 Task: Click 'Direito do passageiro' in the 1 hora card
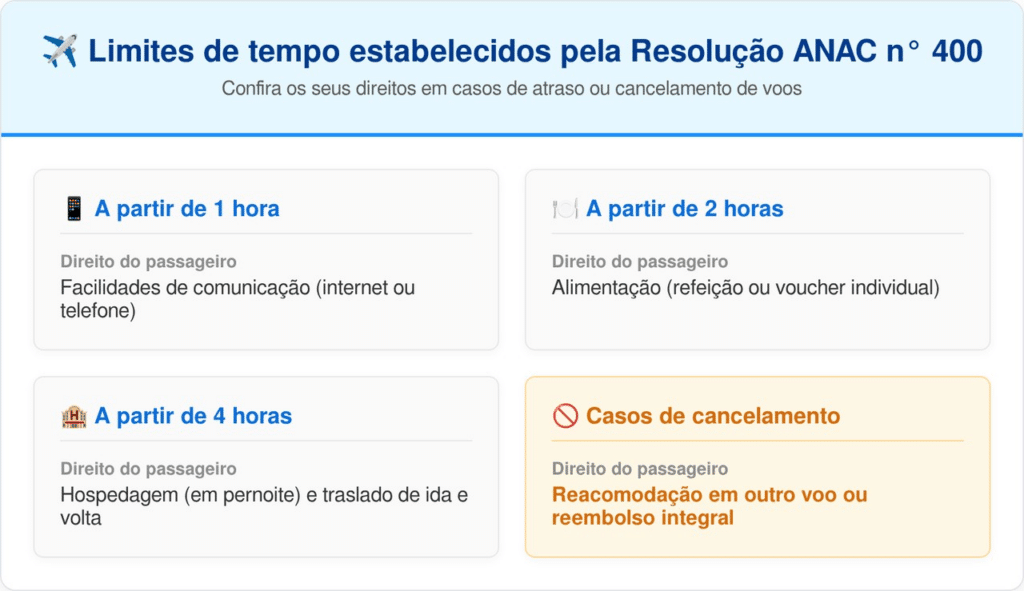tap(148, 262)
